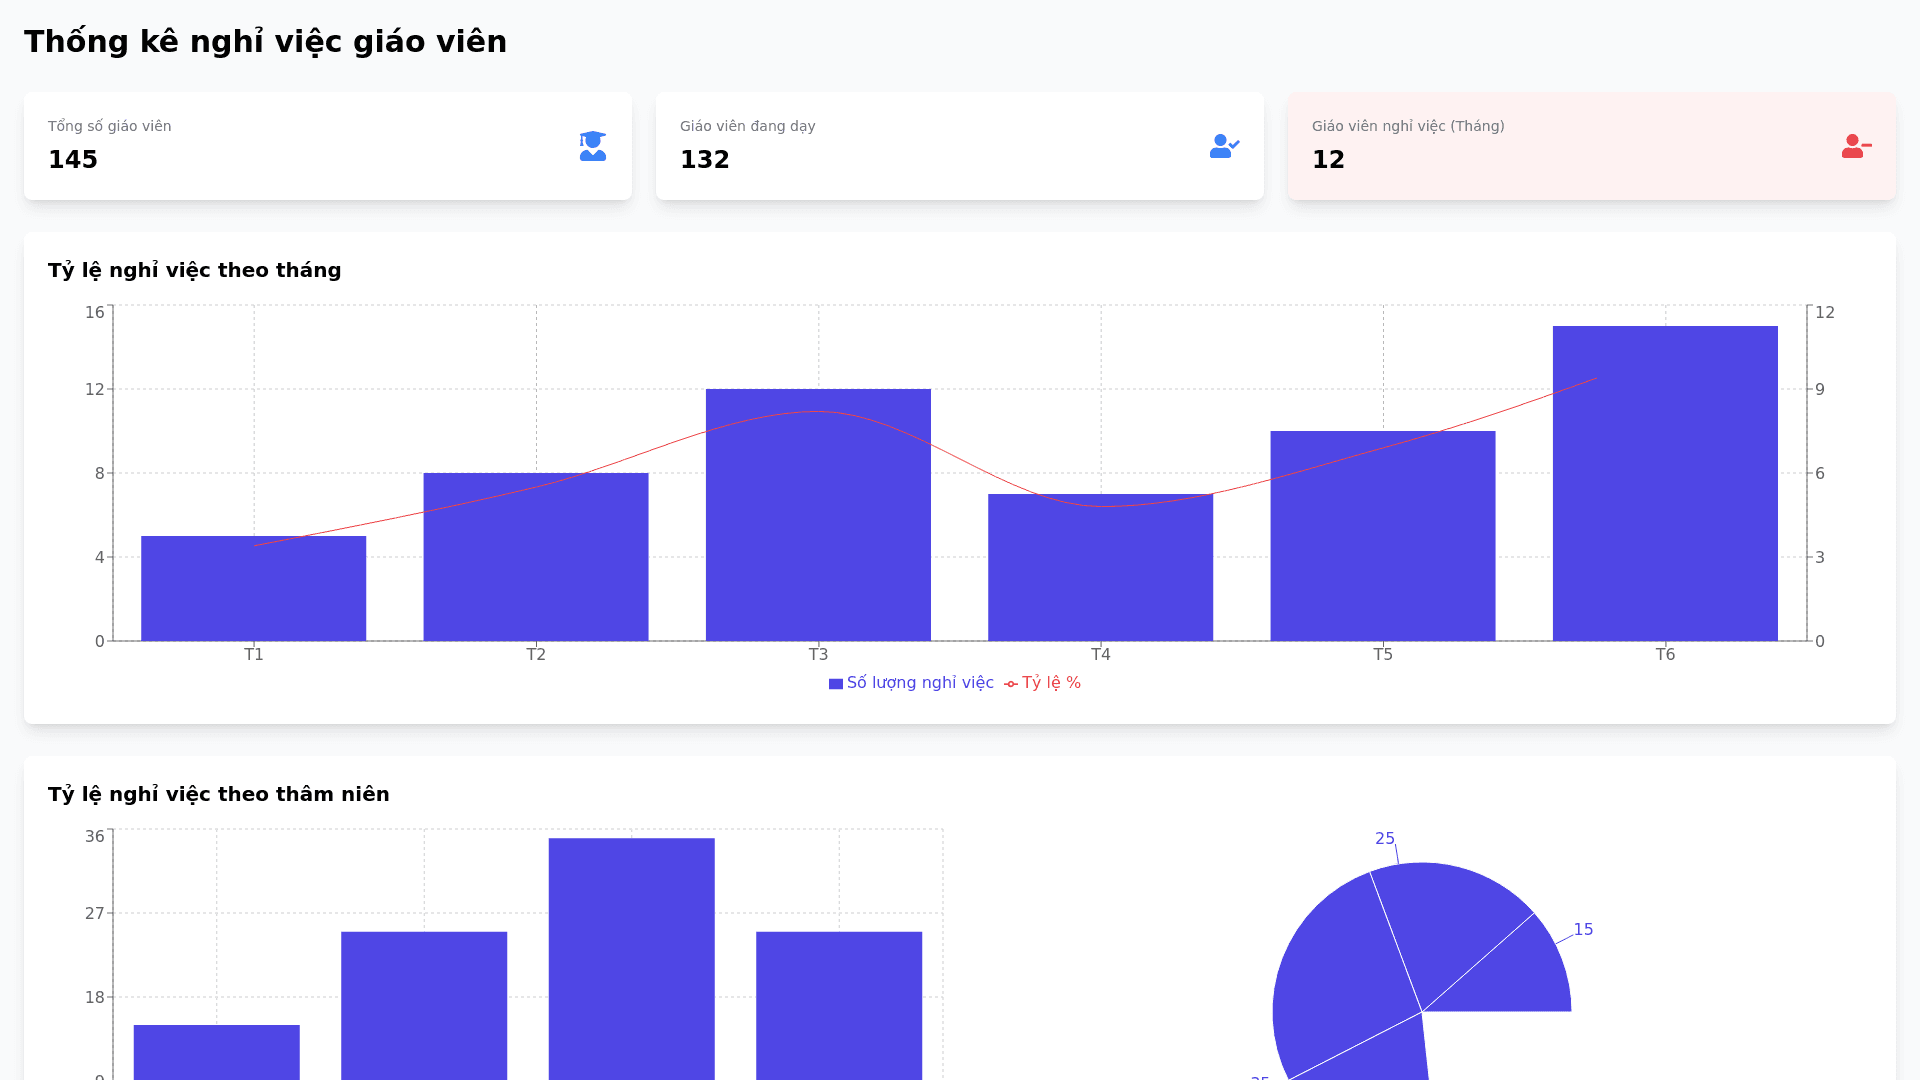Click the blue legend square icon

(836, 684)
